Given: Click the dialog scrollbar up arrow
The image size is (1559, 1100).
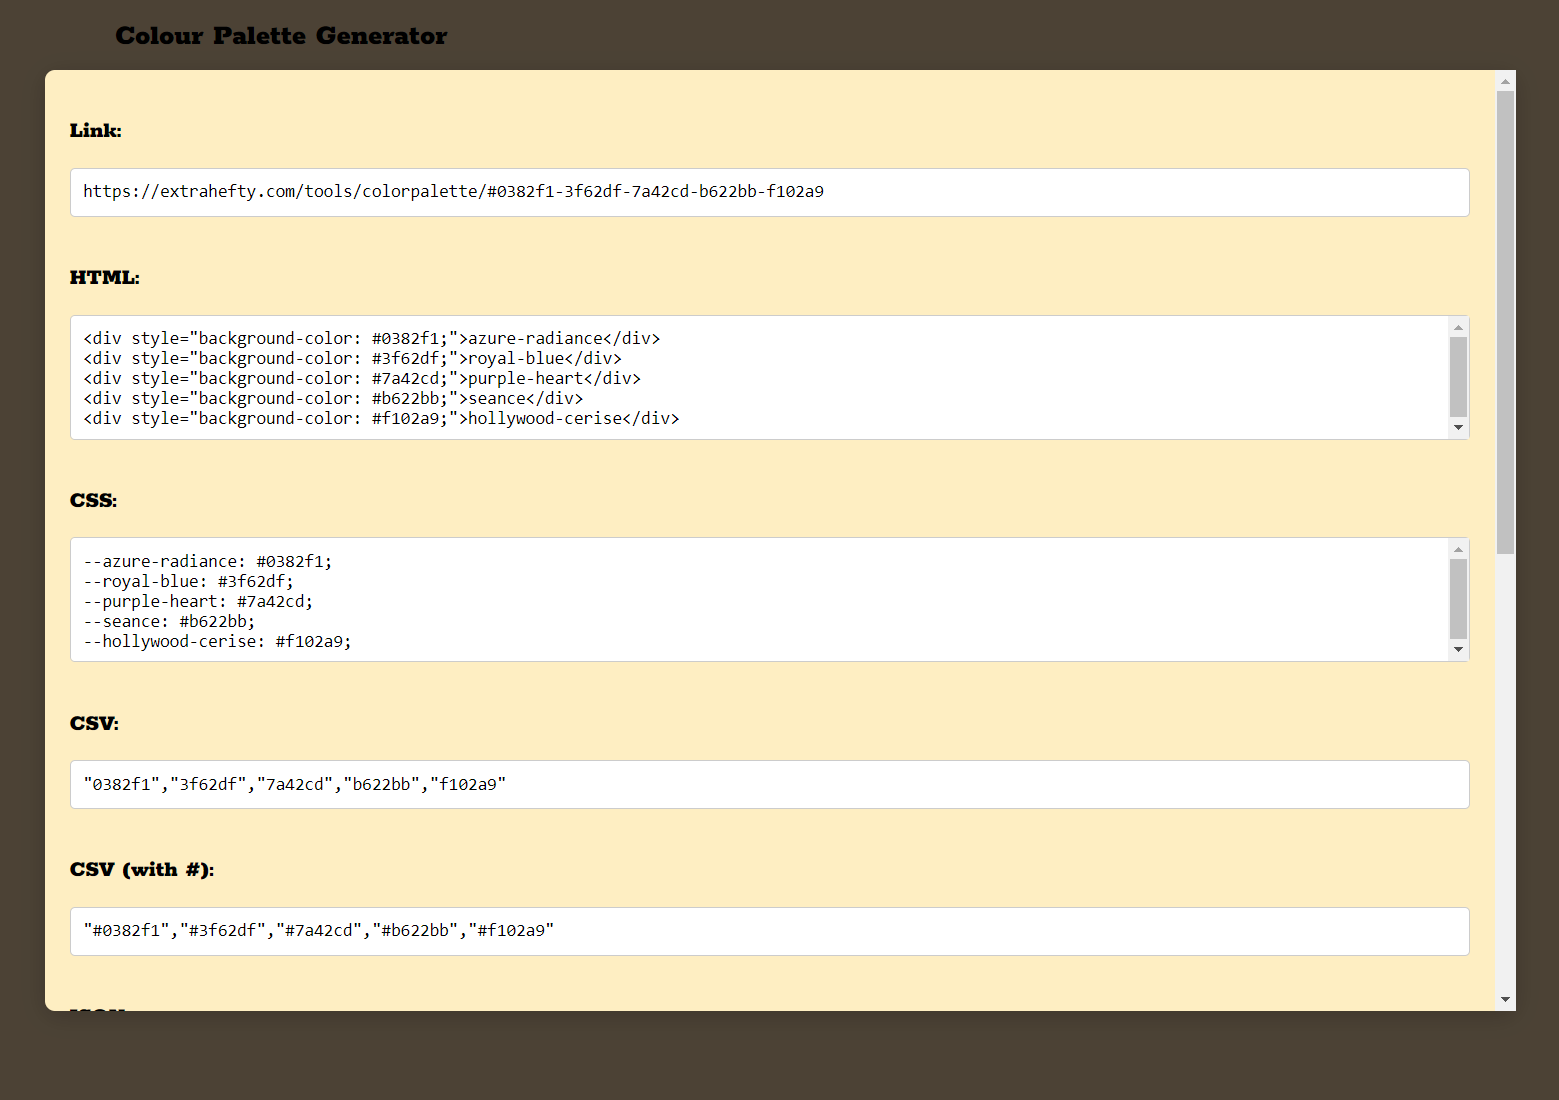Looking at the screenshot, I should (x=1505, y=80).
